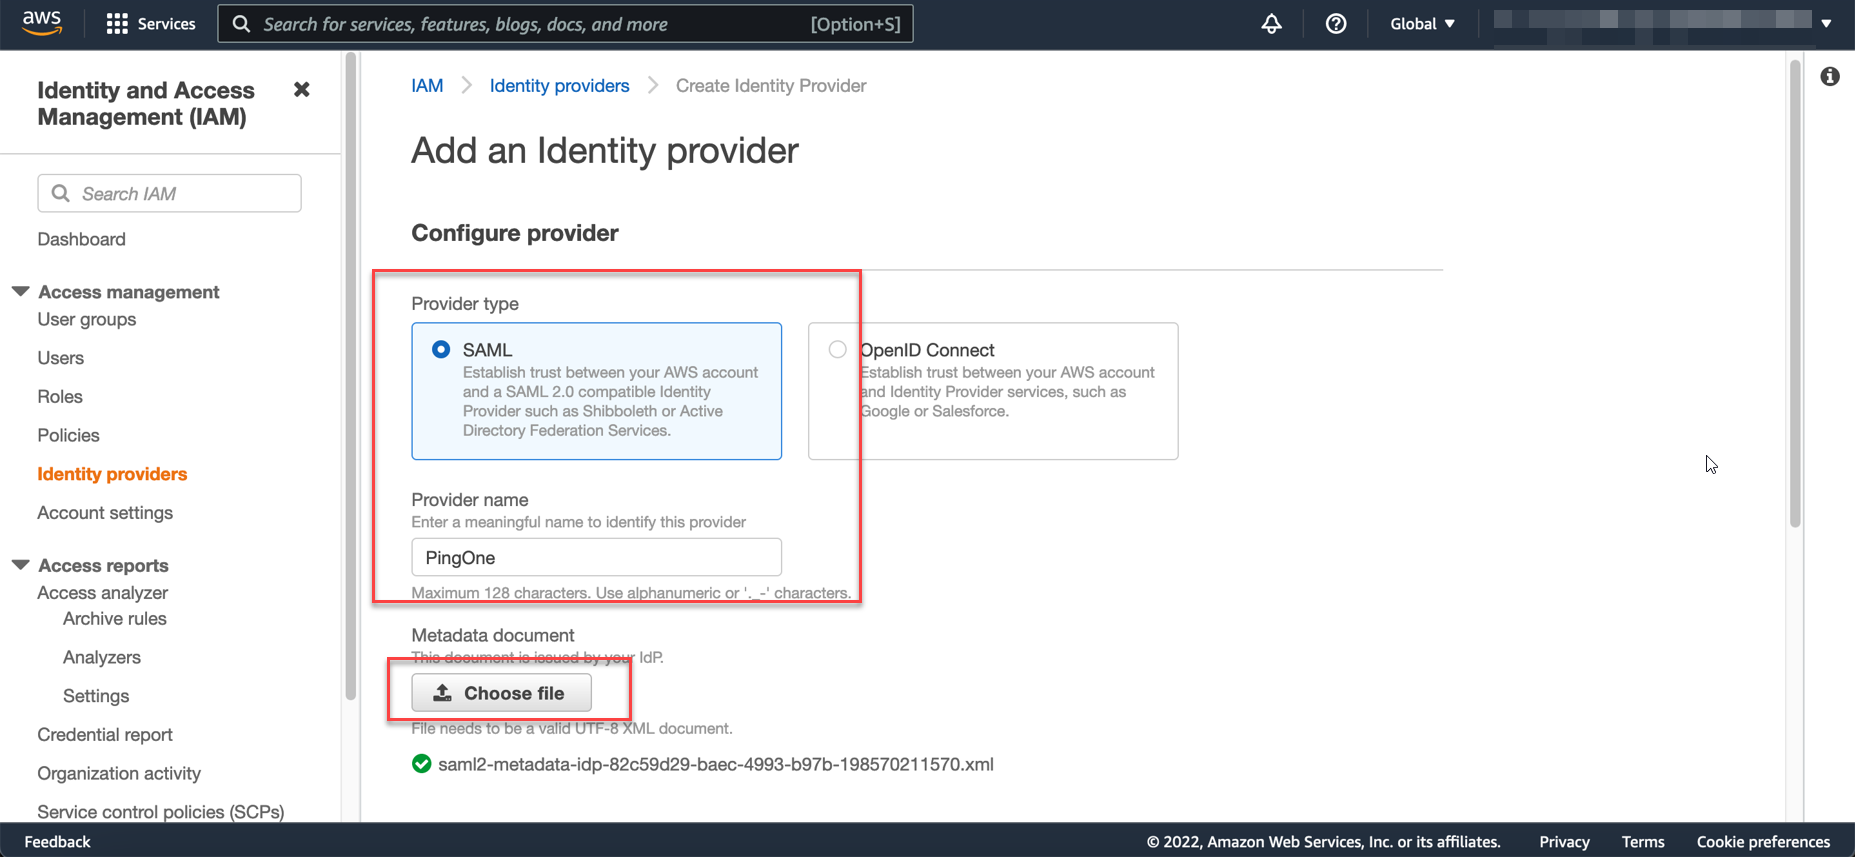This screenshot has height=857, width=1855.
Task: Open the notifications bell icon
Action: pyautogui.click(x=1271, y=24)
